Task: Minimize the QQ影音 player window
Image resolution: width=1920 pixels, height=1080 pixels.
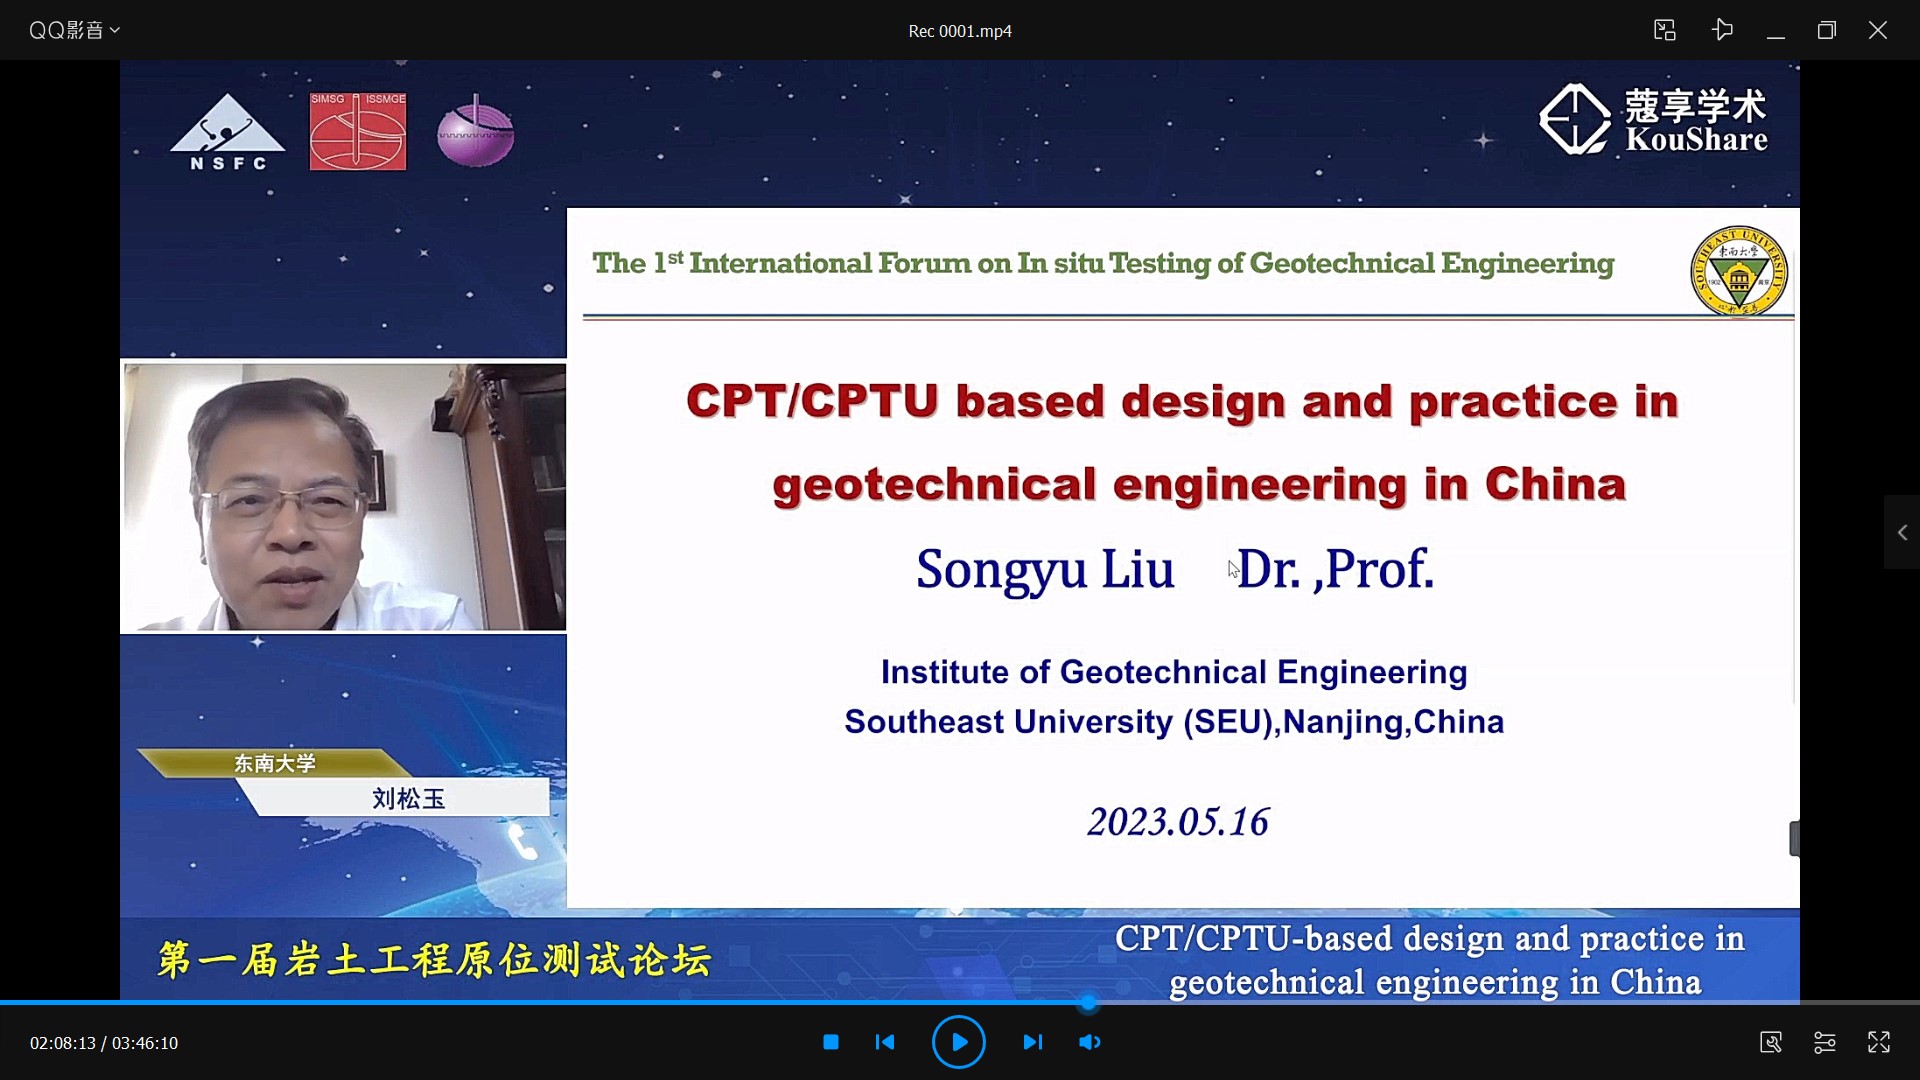Action: click(1776, 31)
